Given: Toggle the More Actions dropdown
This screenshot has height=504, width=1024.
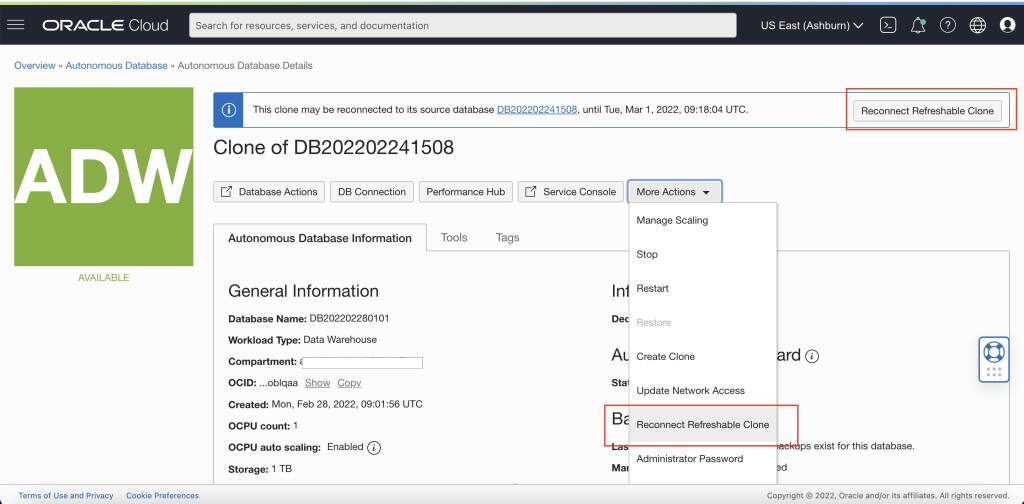Looking at the screenshot, I should (675, 192).
